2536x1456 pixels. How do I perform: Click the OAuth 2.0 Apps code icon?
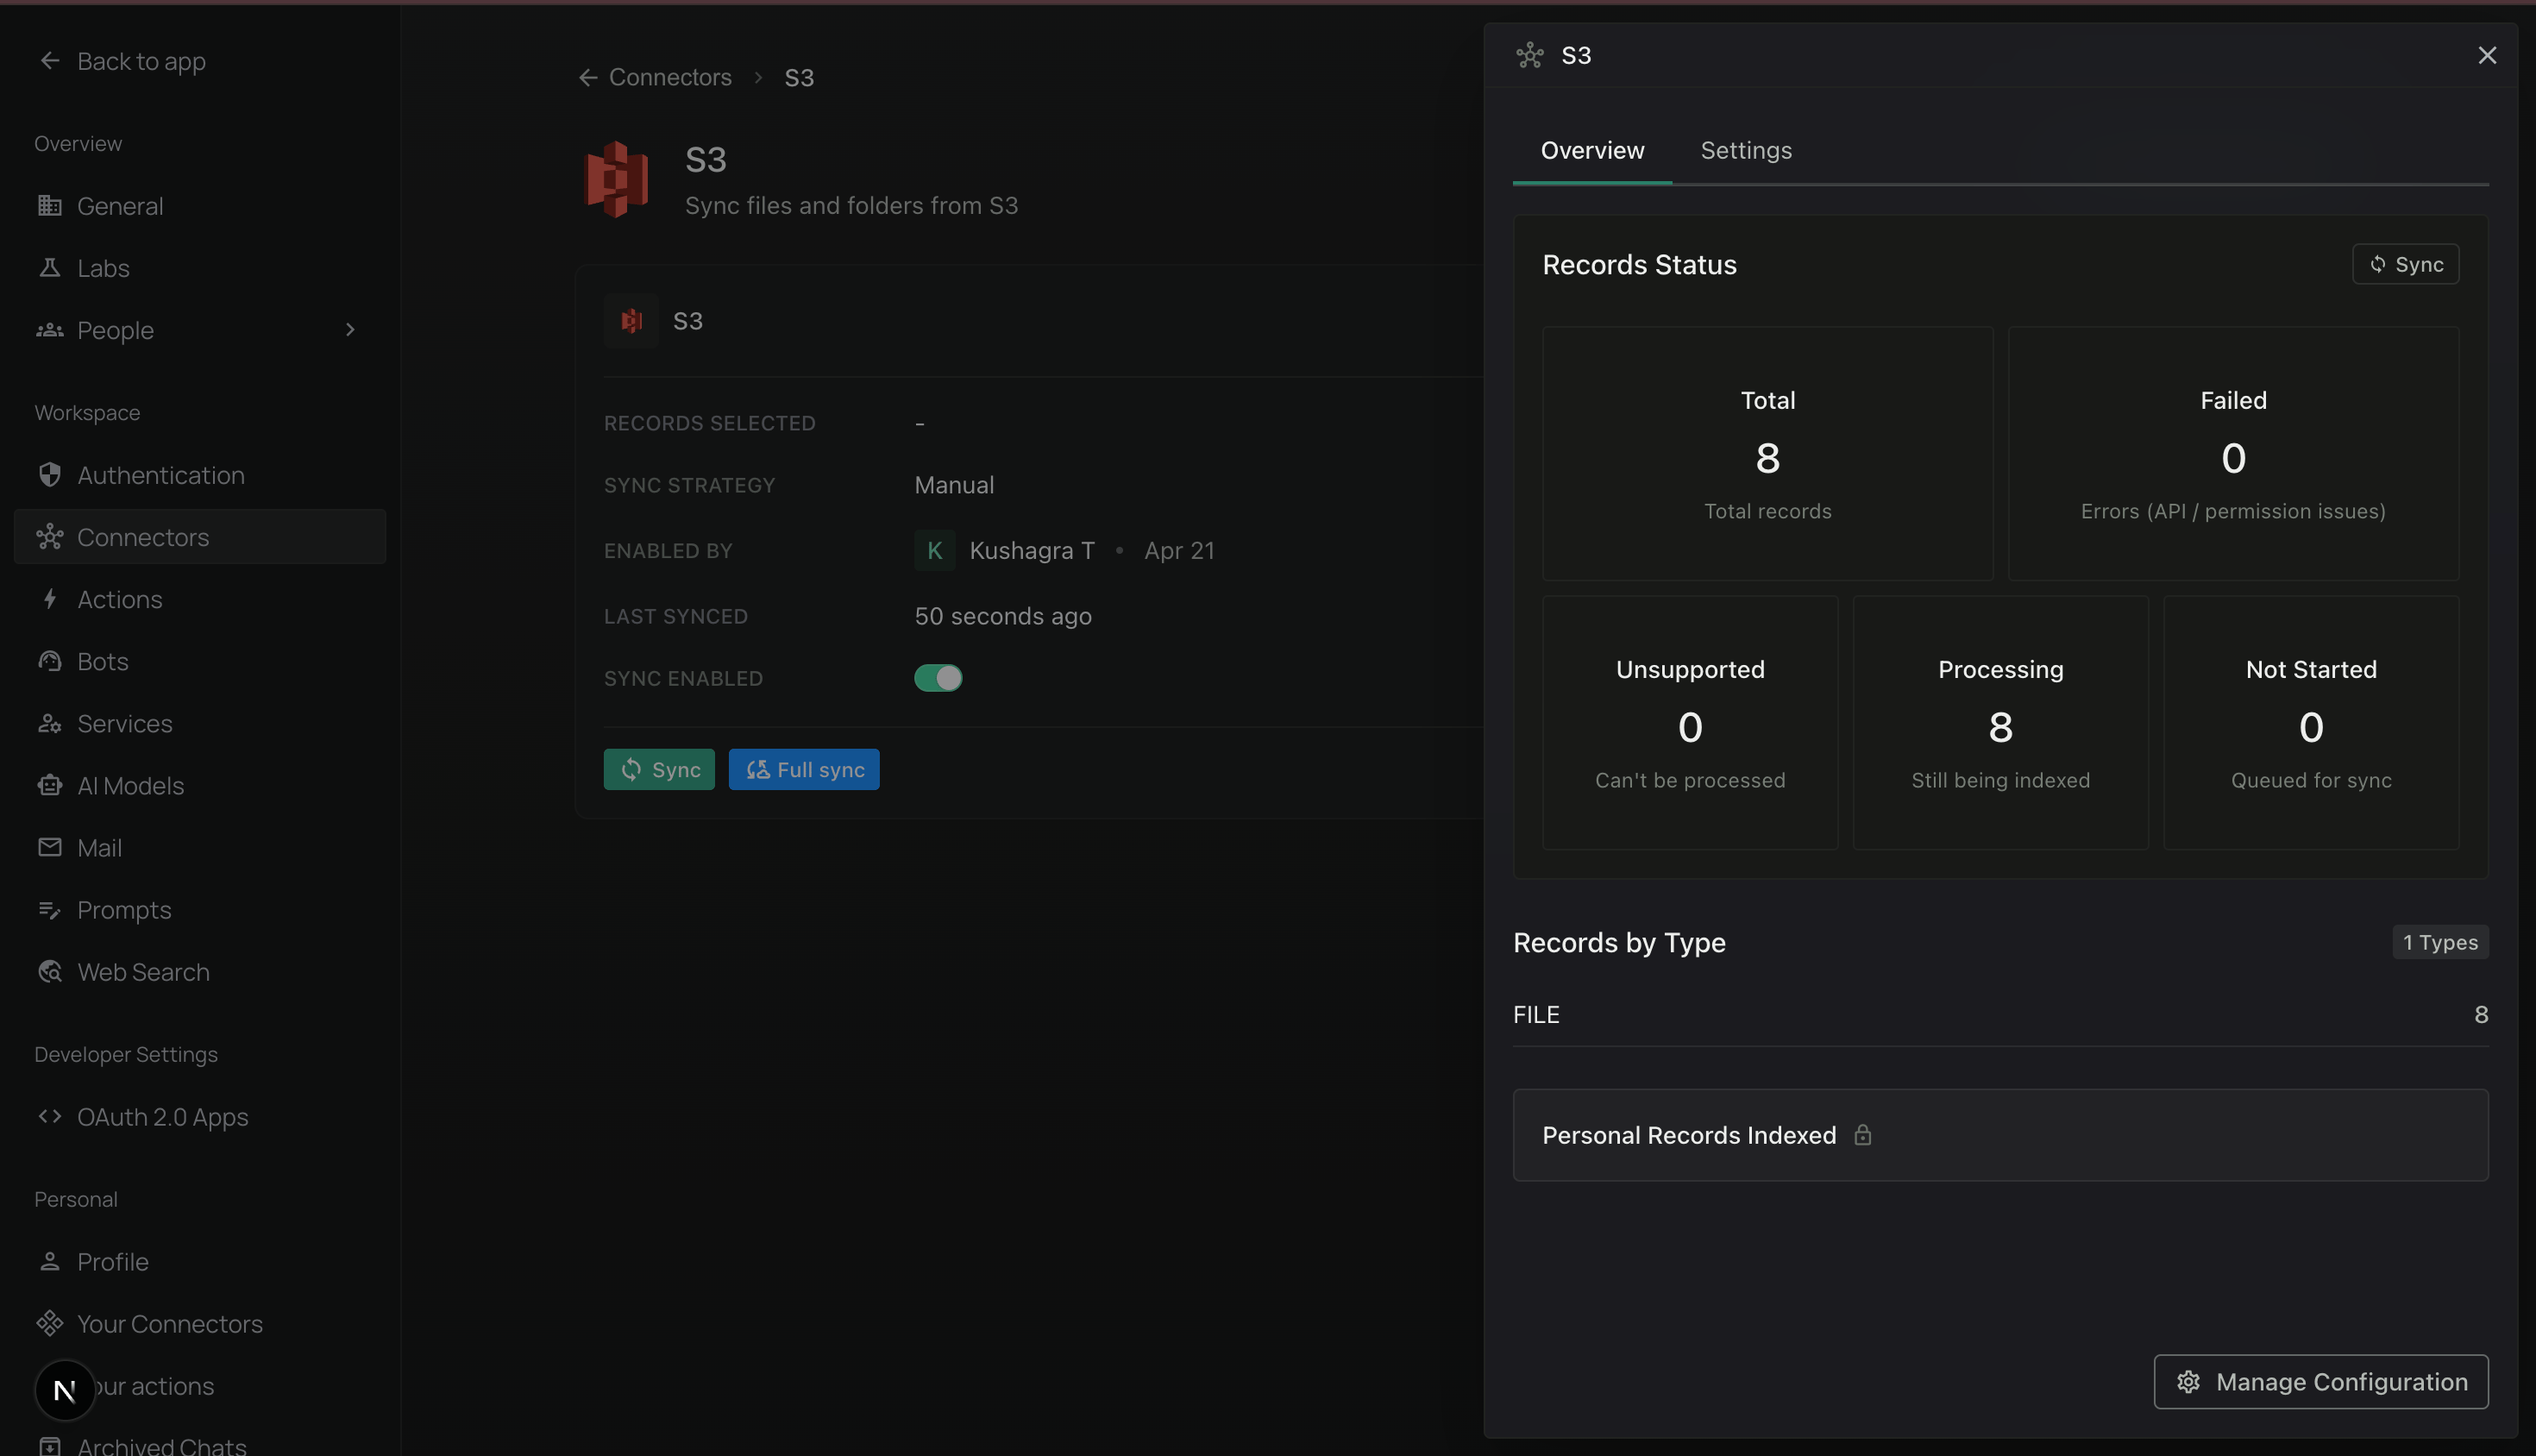click(50, 1116)
